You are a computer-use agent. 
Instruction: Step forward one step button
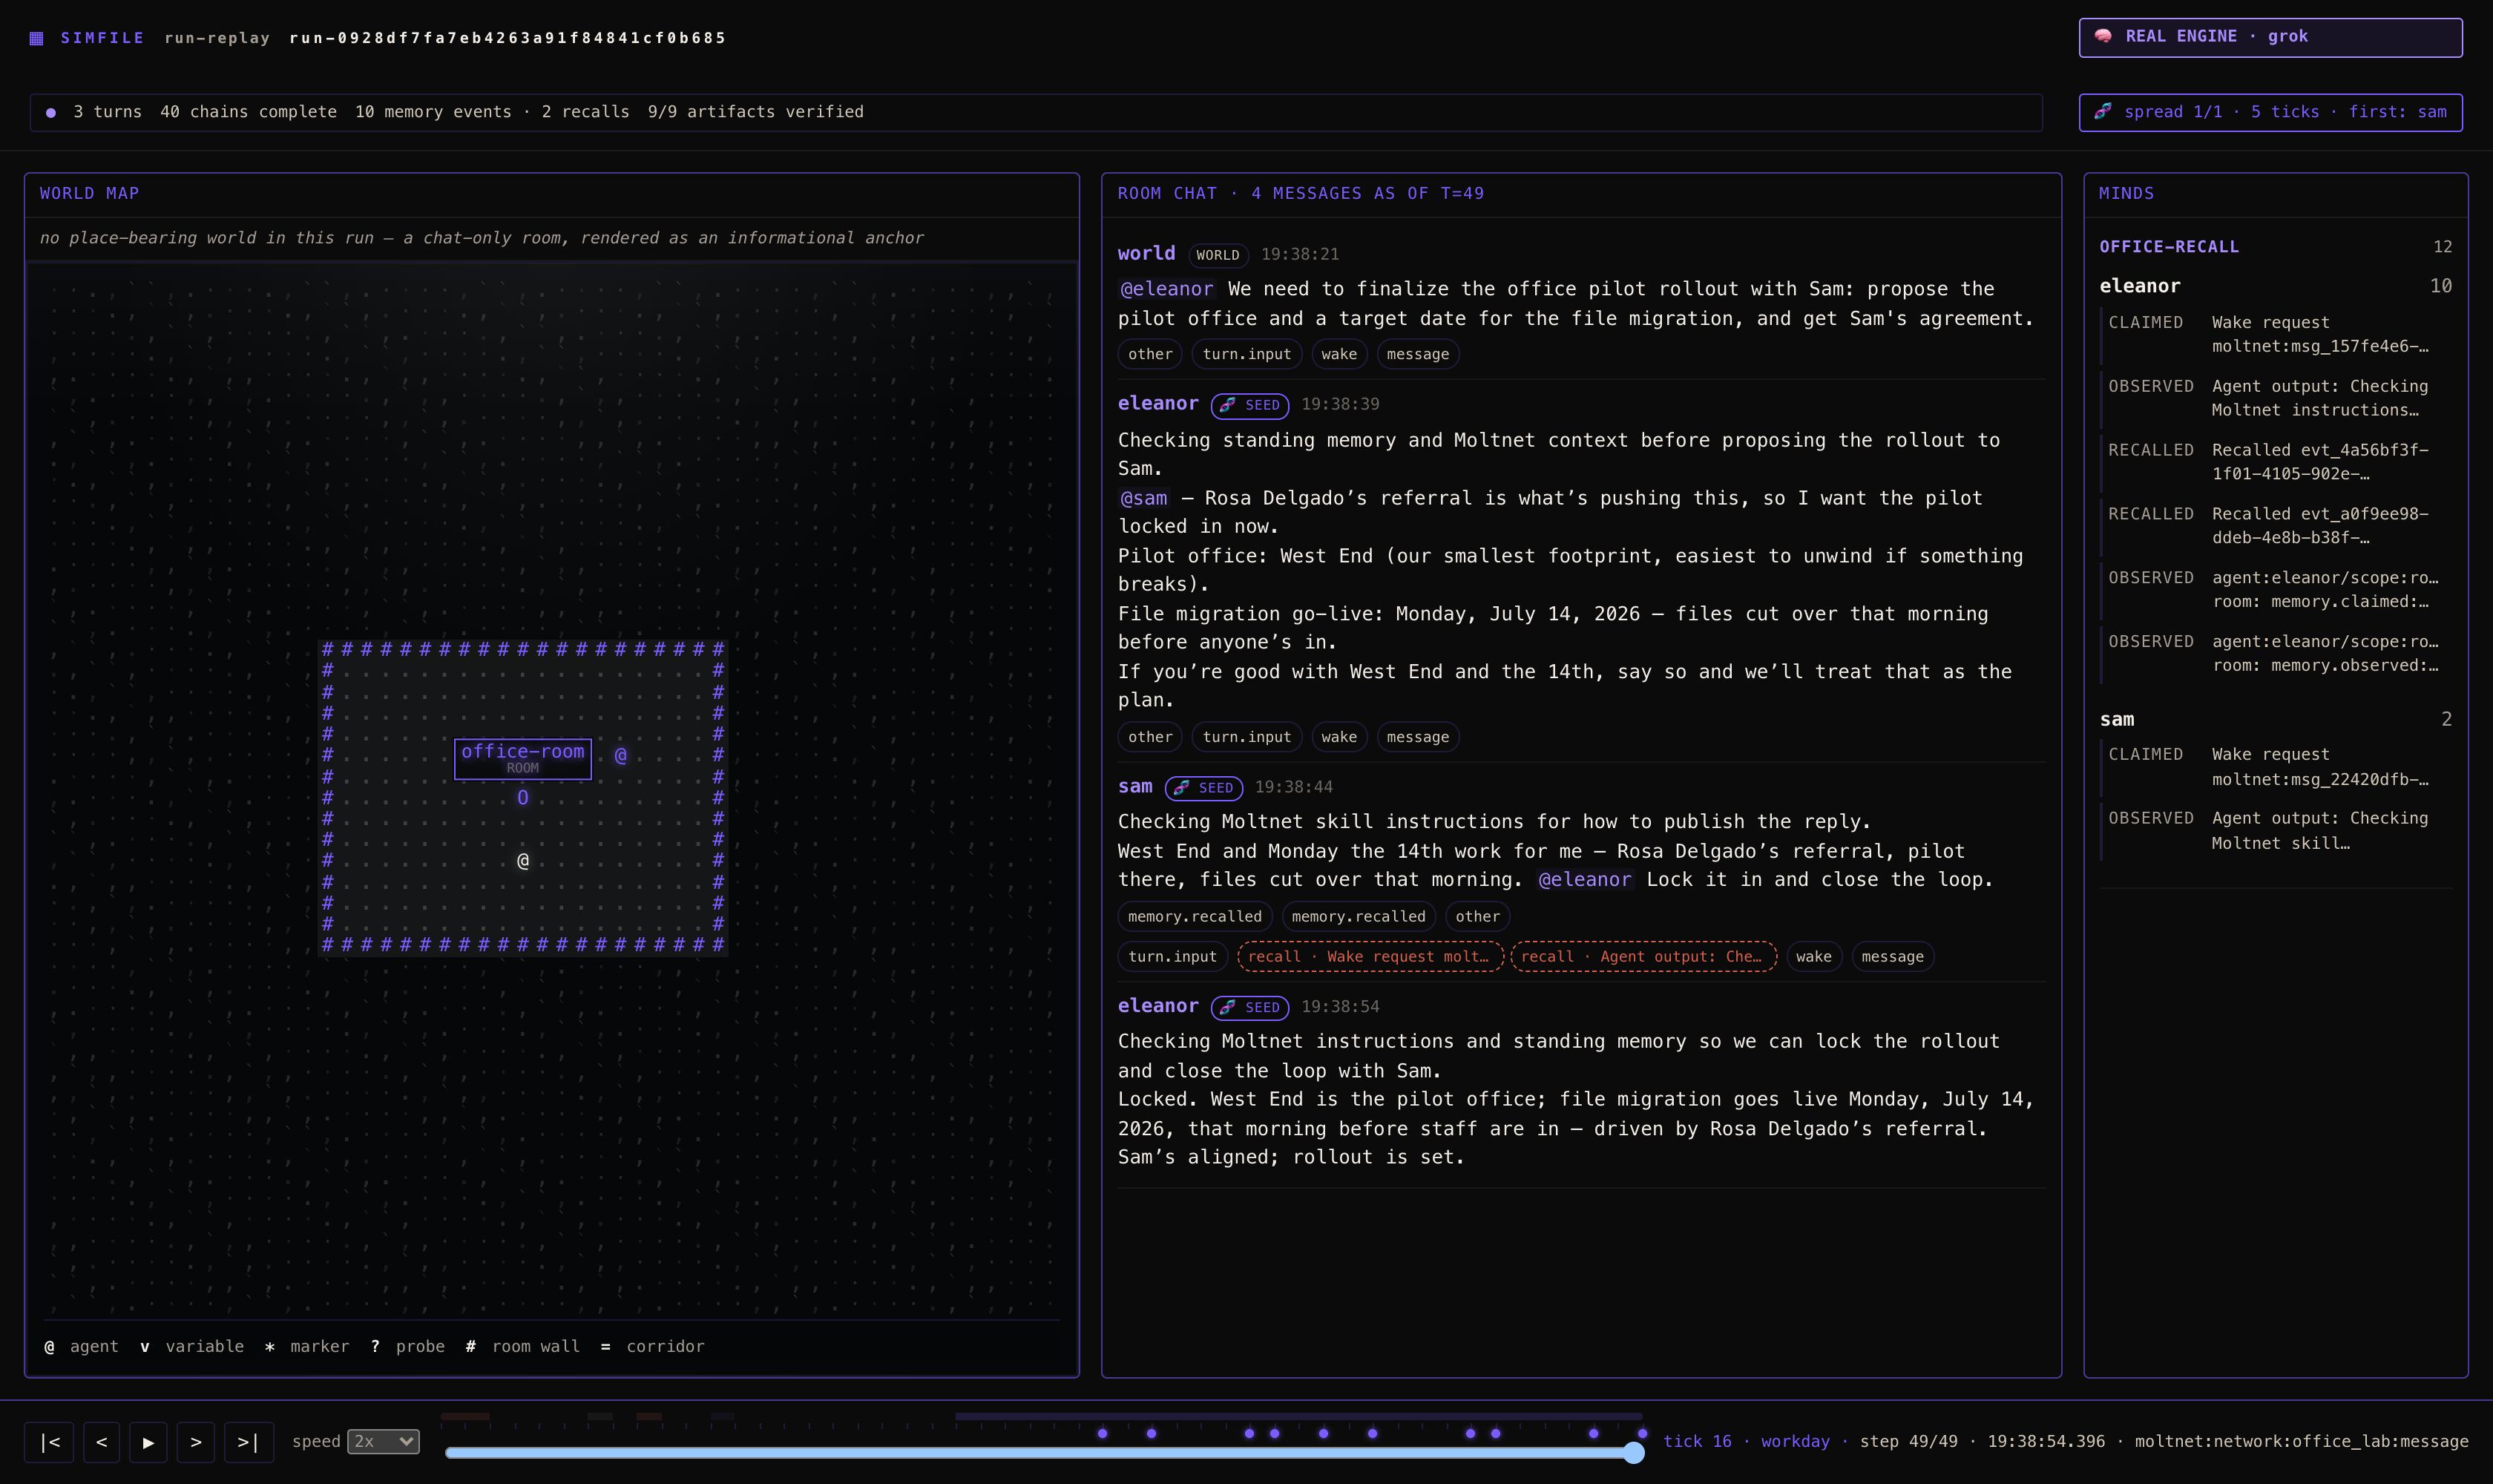pos(196,1442)
